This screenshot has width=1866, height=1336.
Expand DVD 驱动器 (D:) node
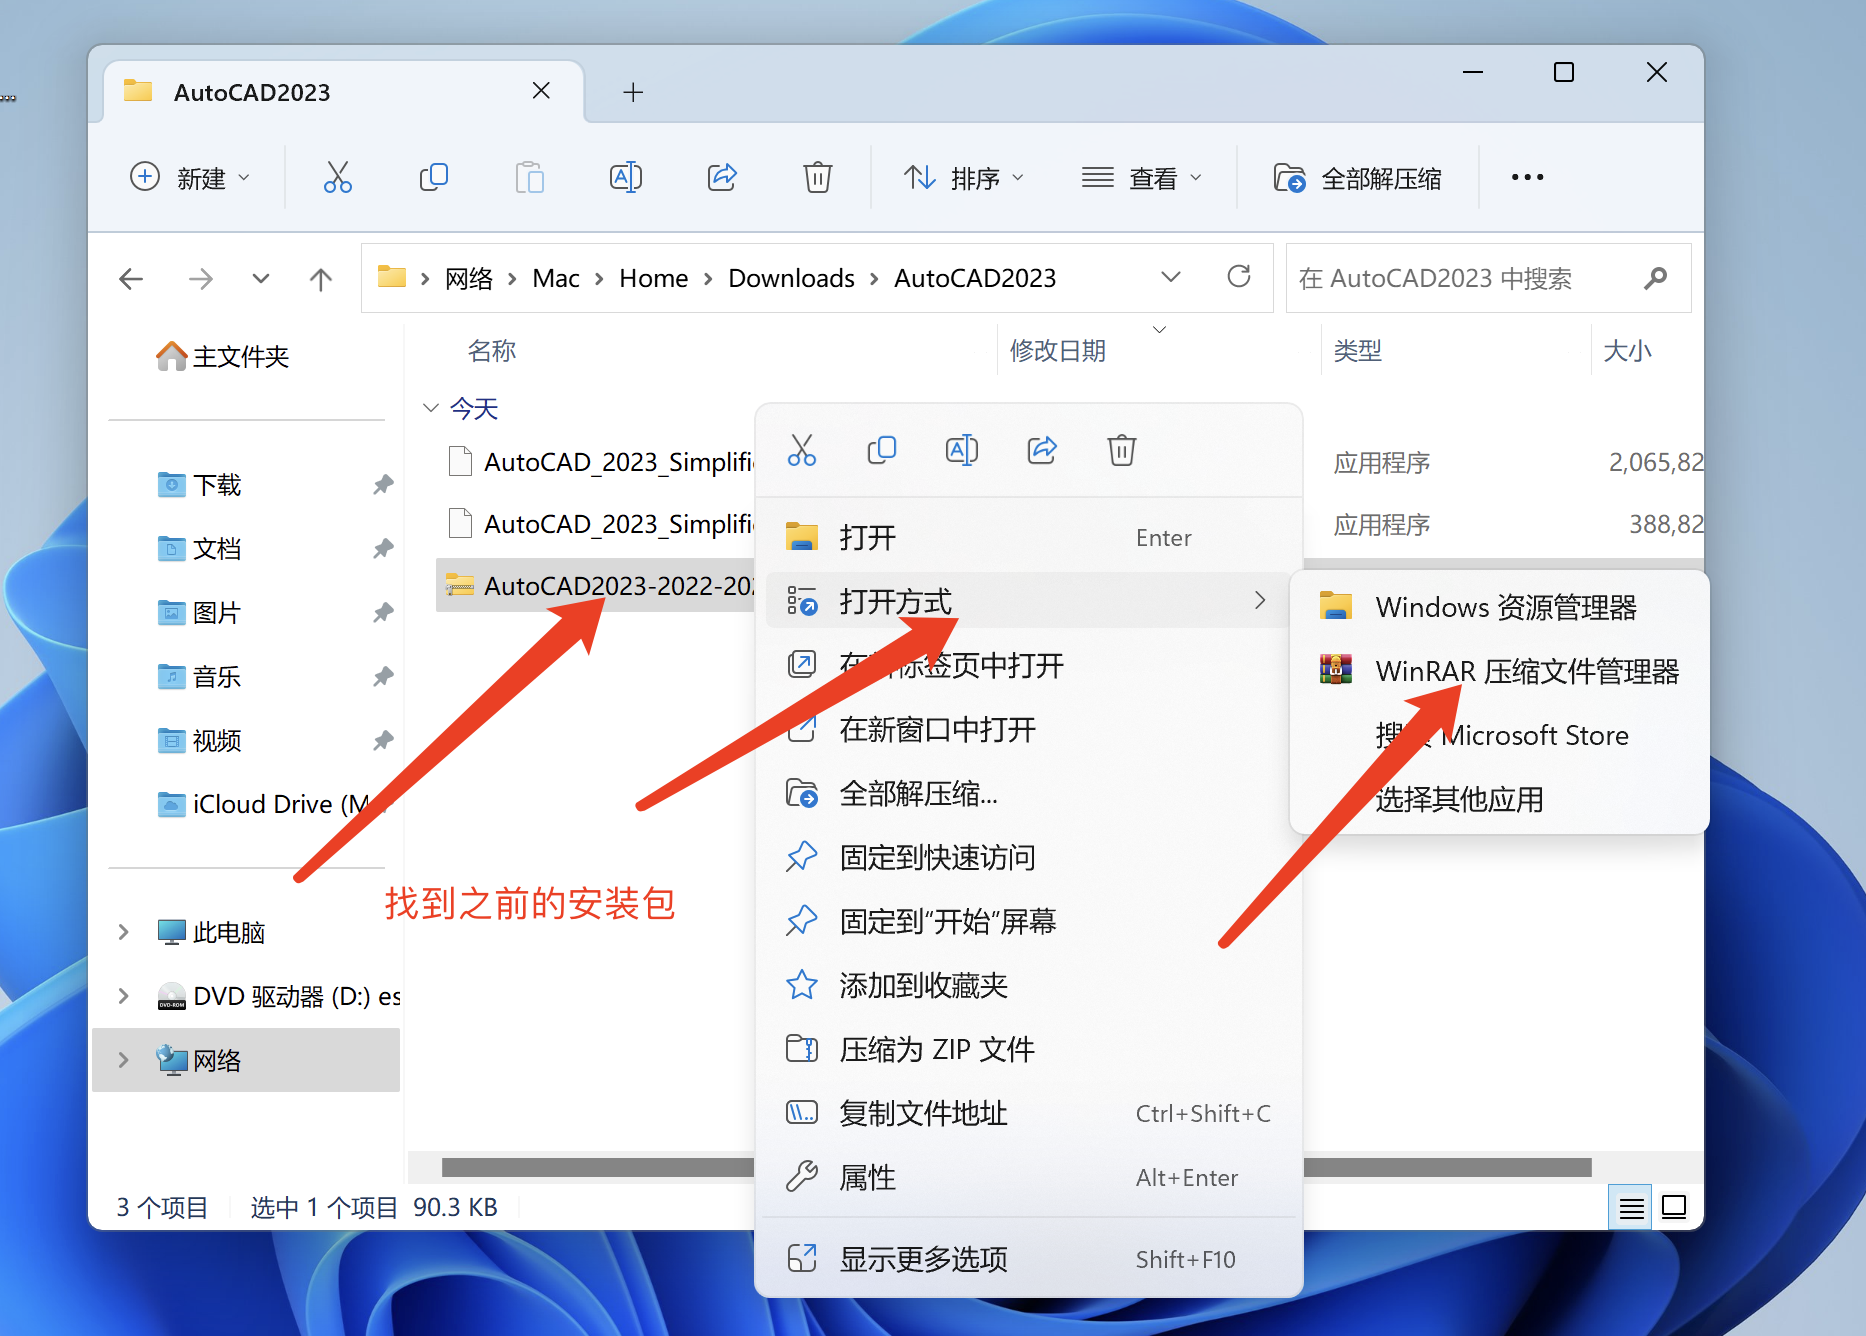pyautogui.click(x=123, y=996)
